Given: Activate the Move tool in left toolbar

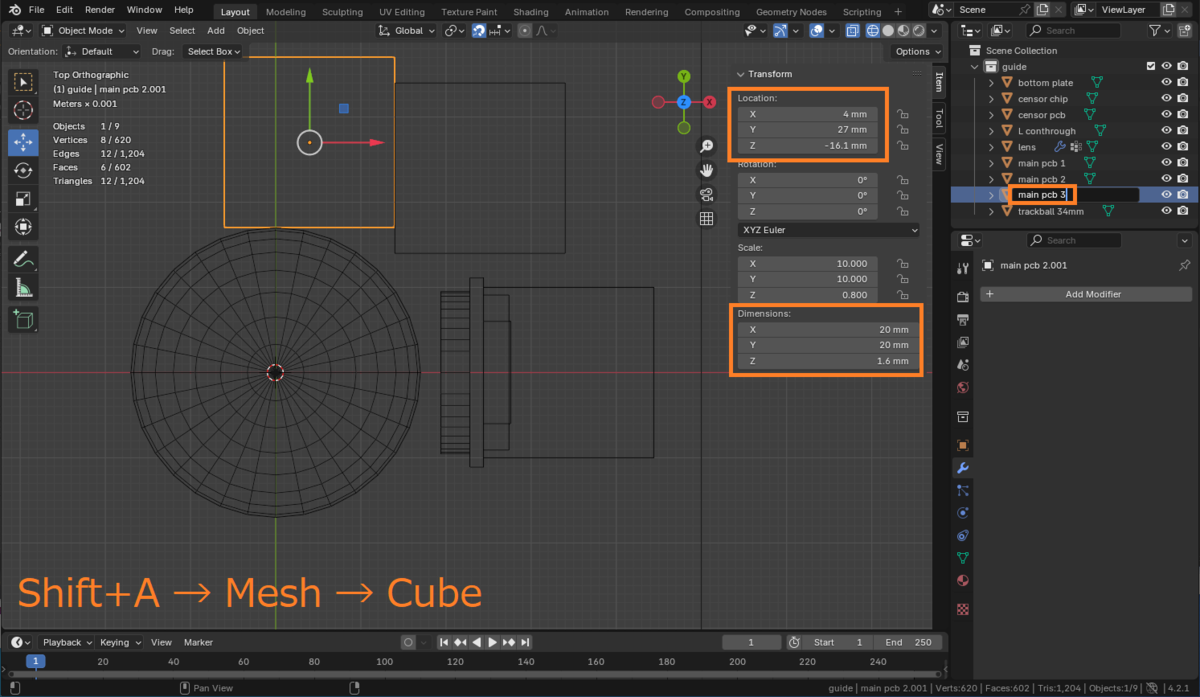Looking at the screenshot, I should (x=23, y=142).
